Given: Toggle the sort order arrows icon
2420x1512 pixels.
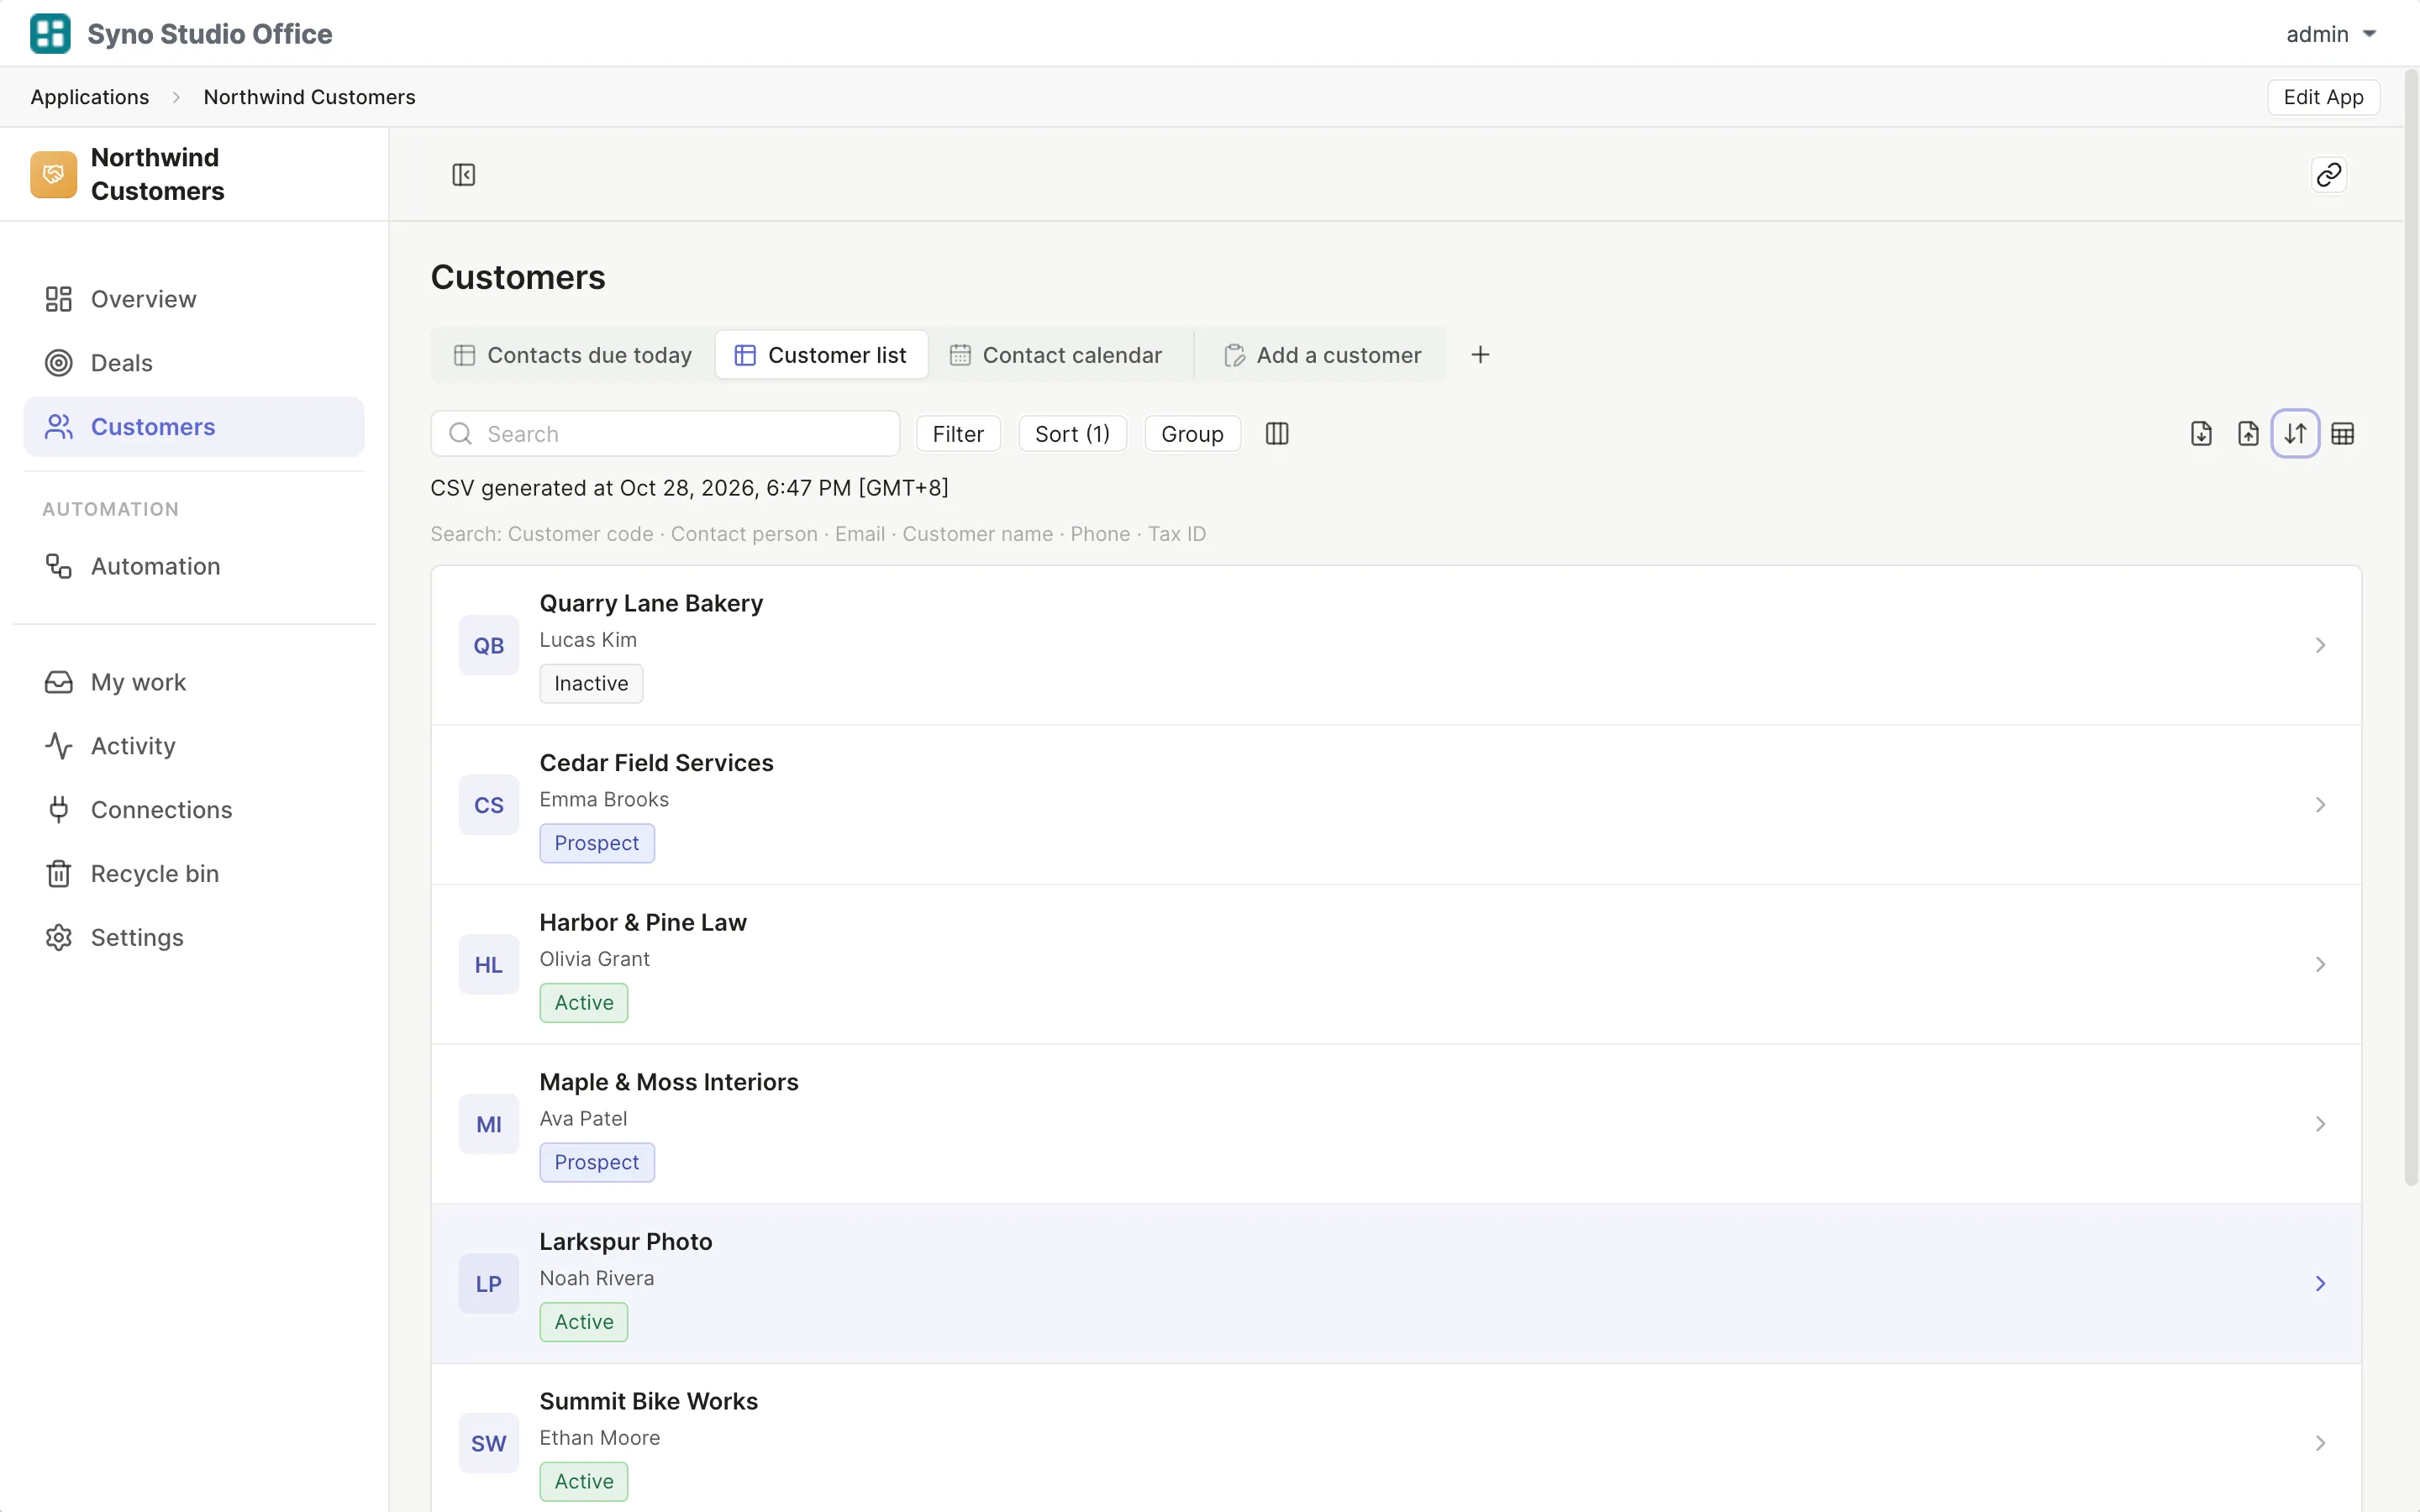Looking at the screenshot, I should tap(2295, 433).
